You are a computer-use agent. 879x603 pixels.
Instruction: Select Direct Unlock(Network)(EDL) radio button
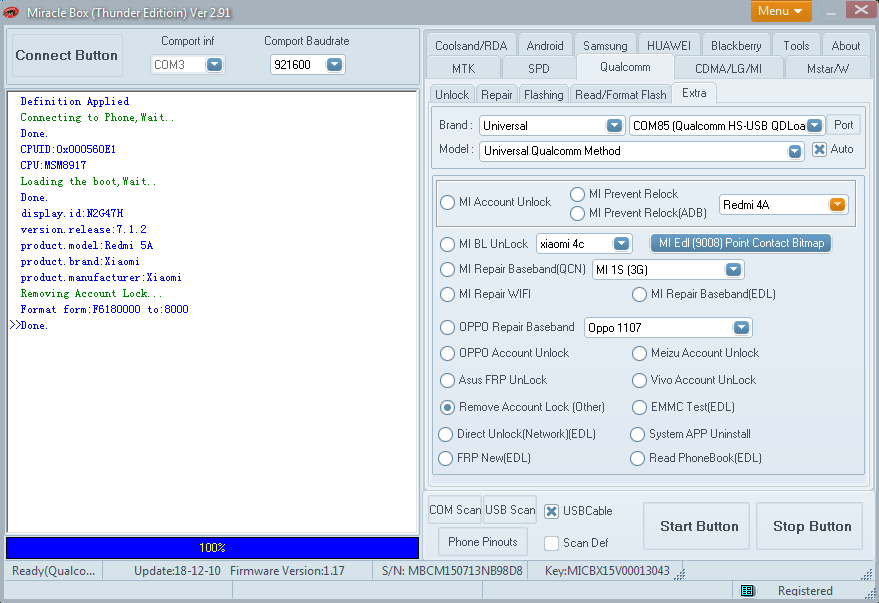(446, 434)
